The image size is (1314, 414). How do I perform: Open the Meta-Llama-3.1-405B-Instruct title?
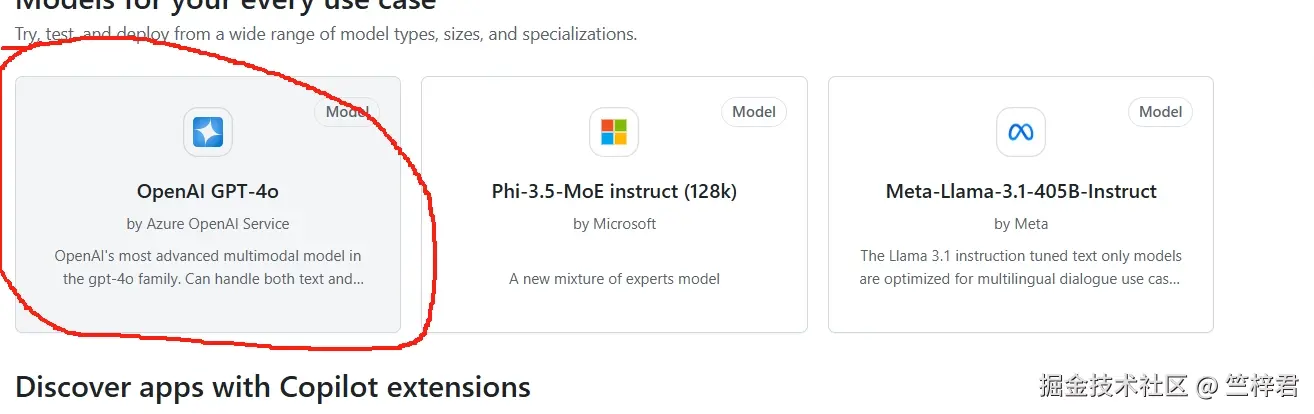[x=1021, y=191]
